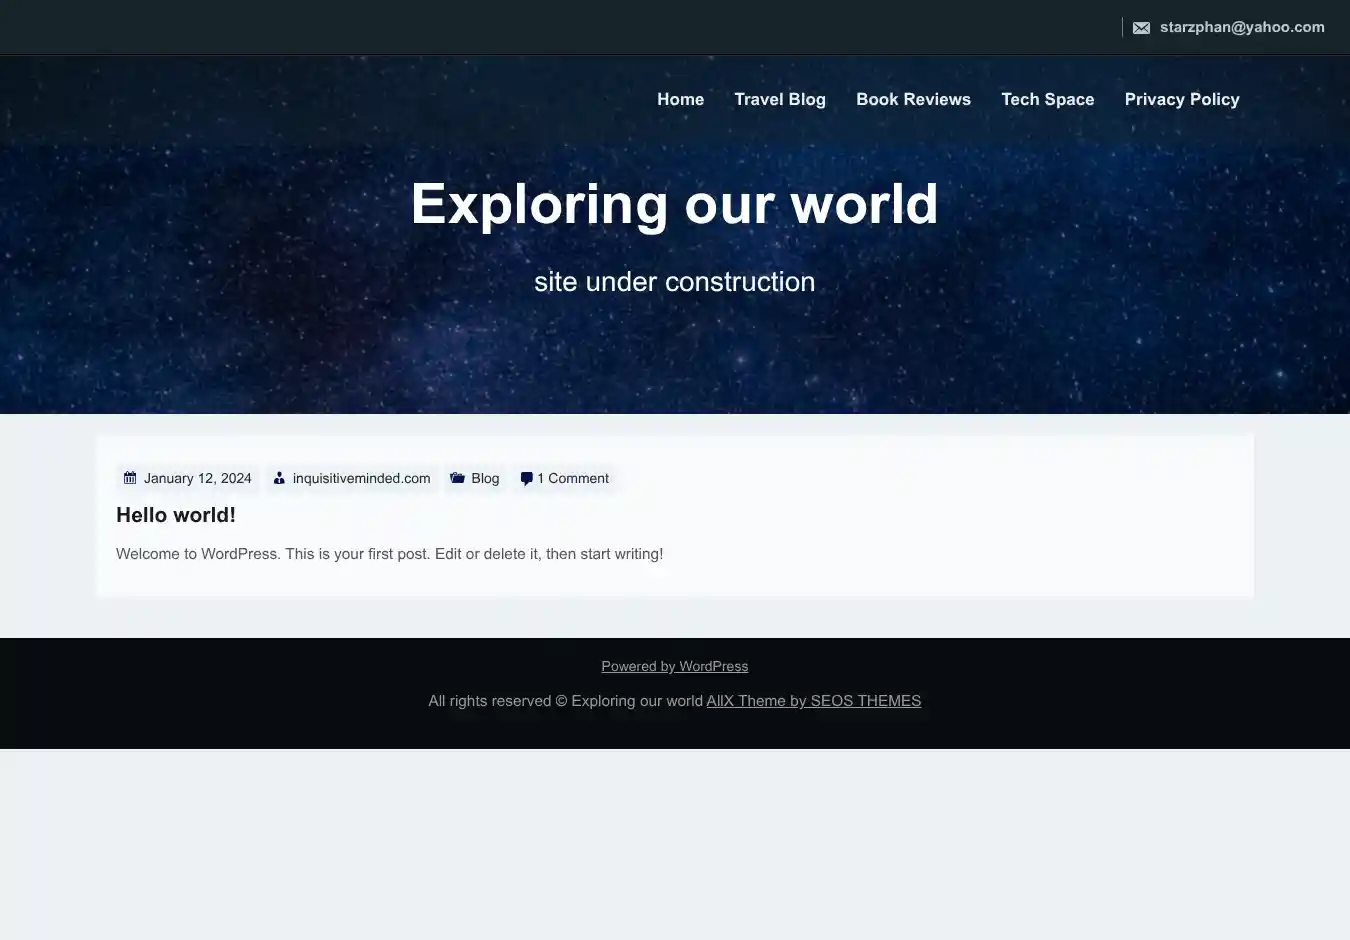The width and height of the screenshot is (1350, 940).
Task: Click the speech bubble comment icon
Action: coord(526,479)
